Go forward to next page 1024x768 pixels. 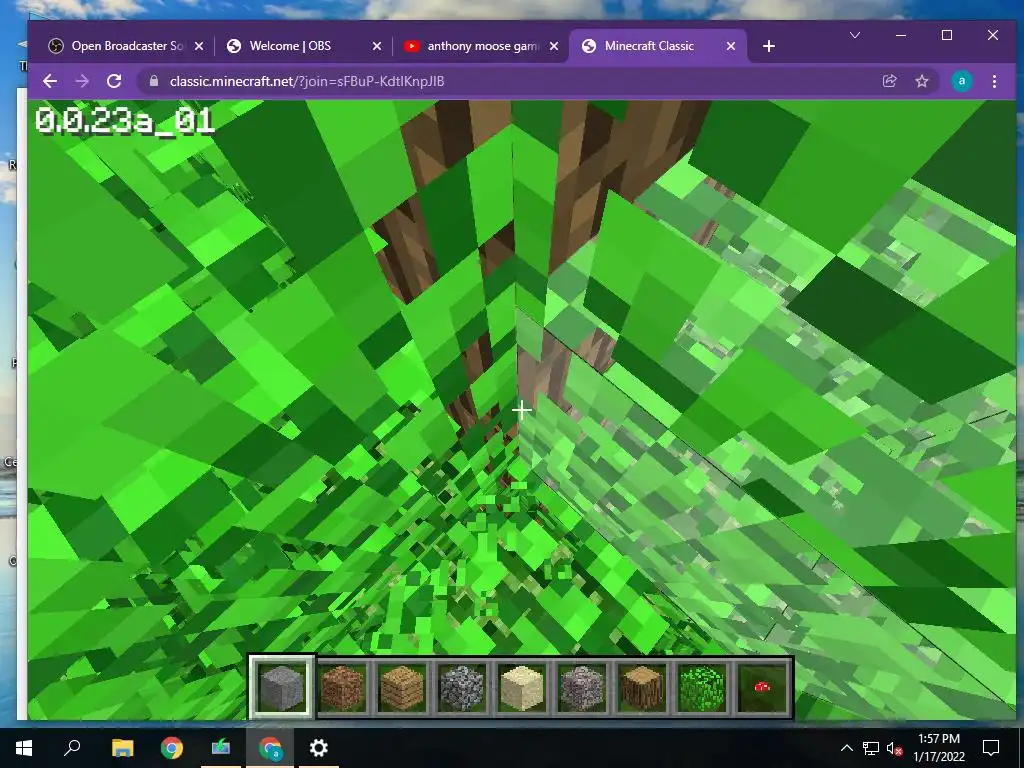82,81
